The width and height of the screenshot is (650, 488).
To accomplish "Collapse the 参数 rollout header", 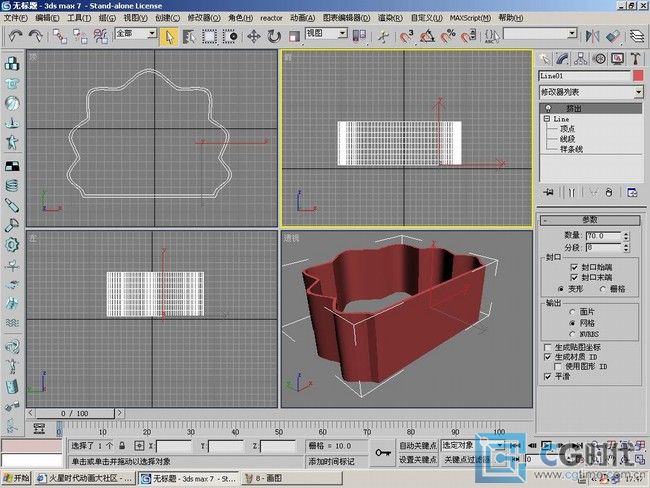I will 590,220.
